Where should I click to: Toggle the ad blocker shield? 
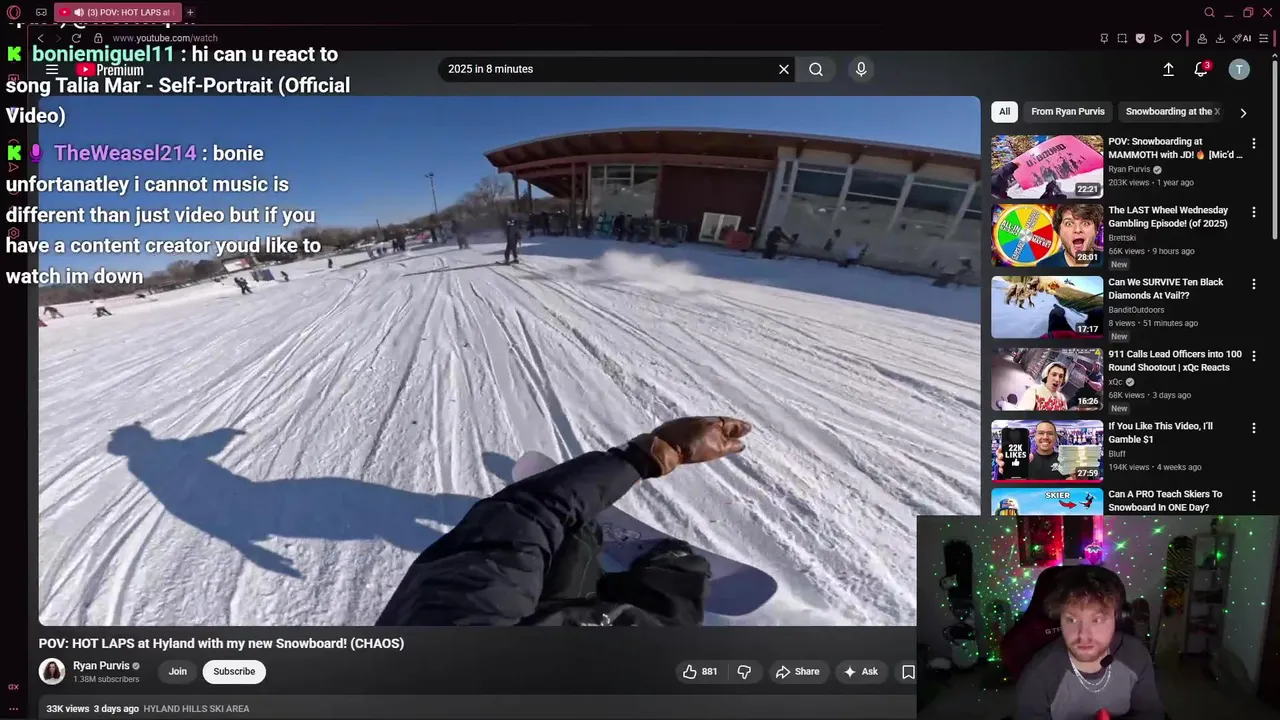pyautogui.click(x=1140, y=38)
